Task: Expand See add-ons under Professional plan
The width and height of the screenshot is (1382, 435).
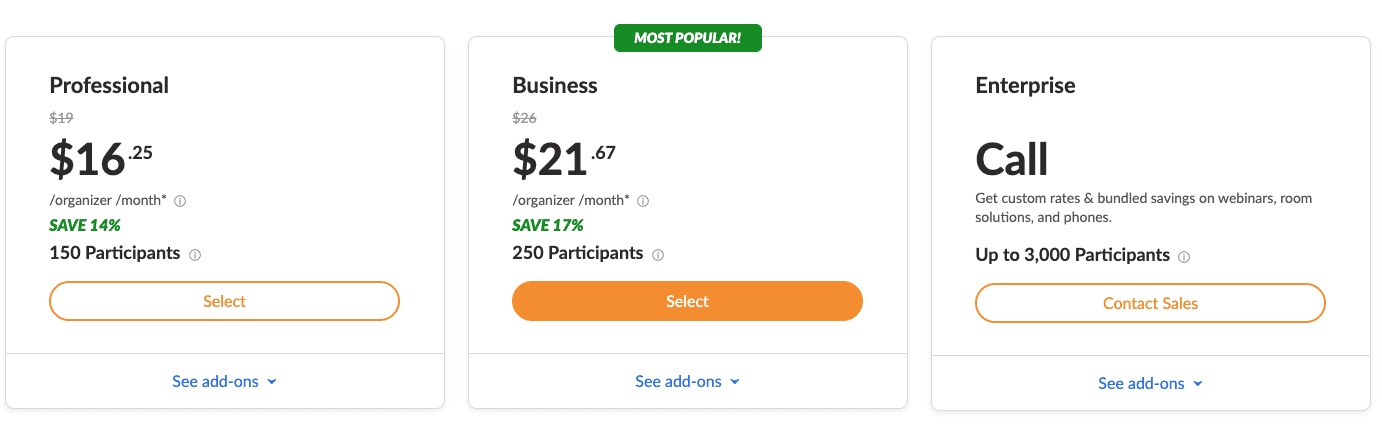Action: [x=224, y=381]
